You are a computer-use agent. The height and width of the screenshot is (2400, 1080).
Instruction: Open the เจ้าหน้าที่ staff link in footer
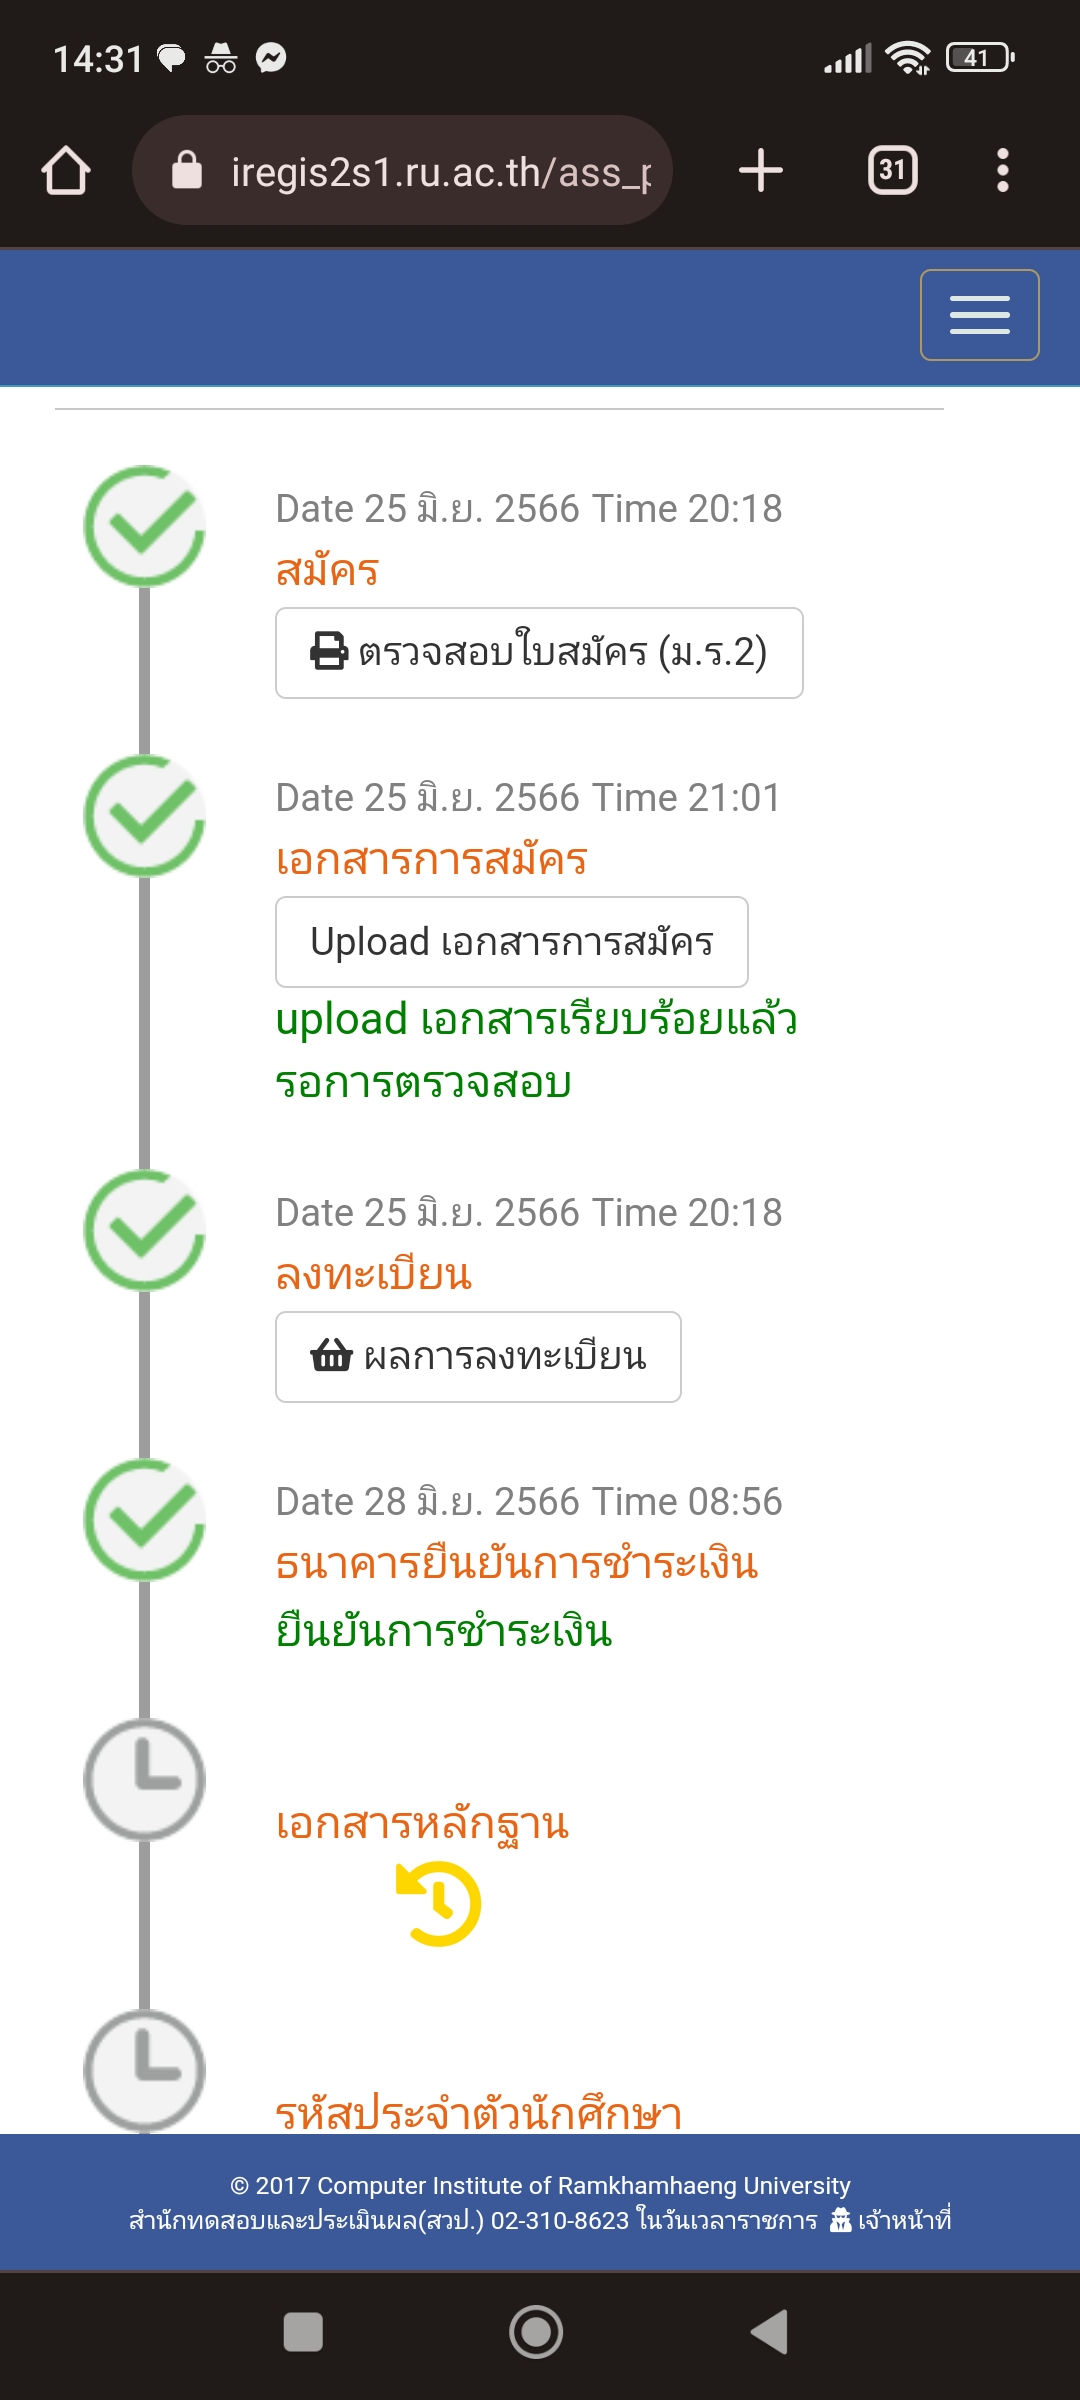click(x=891, y=2220)
